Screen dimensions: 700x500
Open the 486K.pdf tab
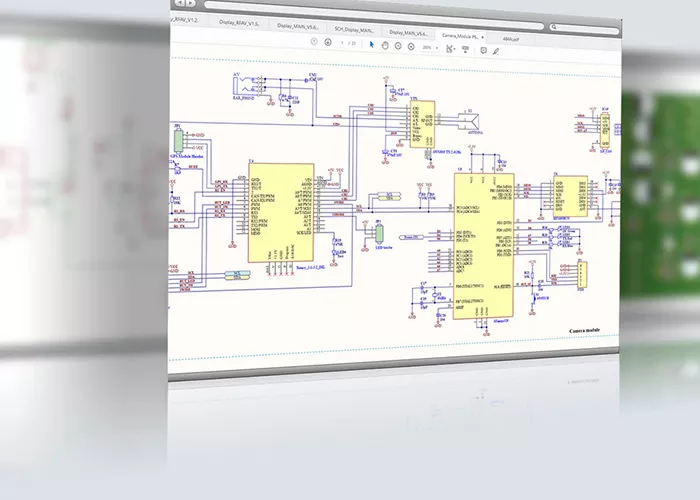point(511,39)
